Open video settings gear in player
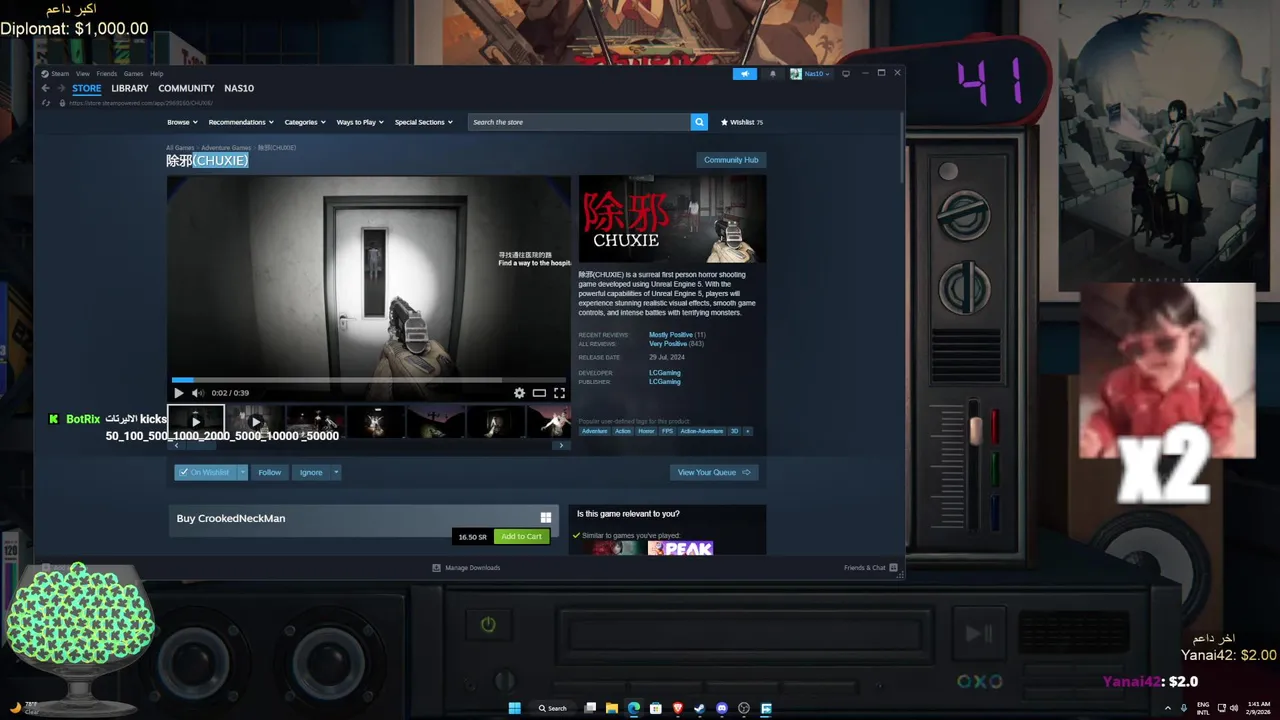Image resolution: width=1280 pixels, height=720 pixels. (x=519, y=393)
